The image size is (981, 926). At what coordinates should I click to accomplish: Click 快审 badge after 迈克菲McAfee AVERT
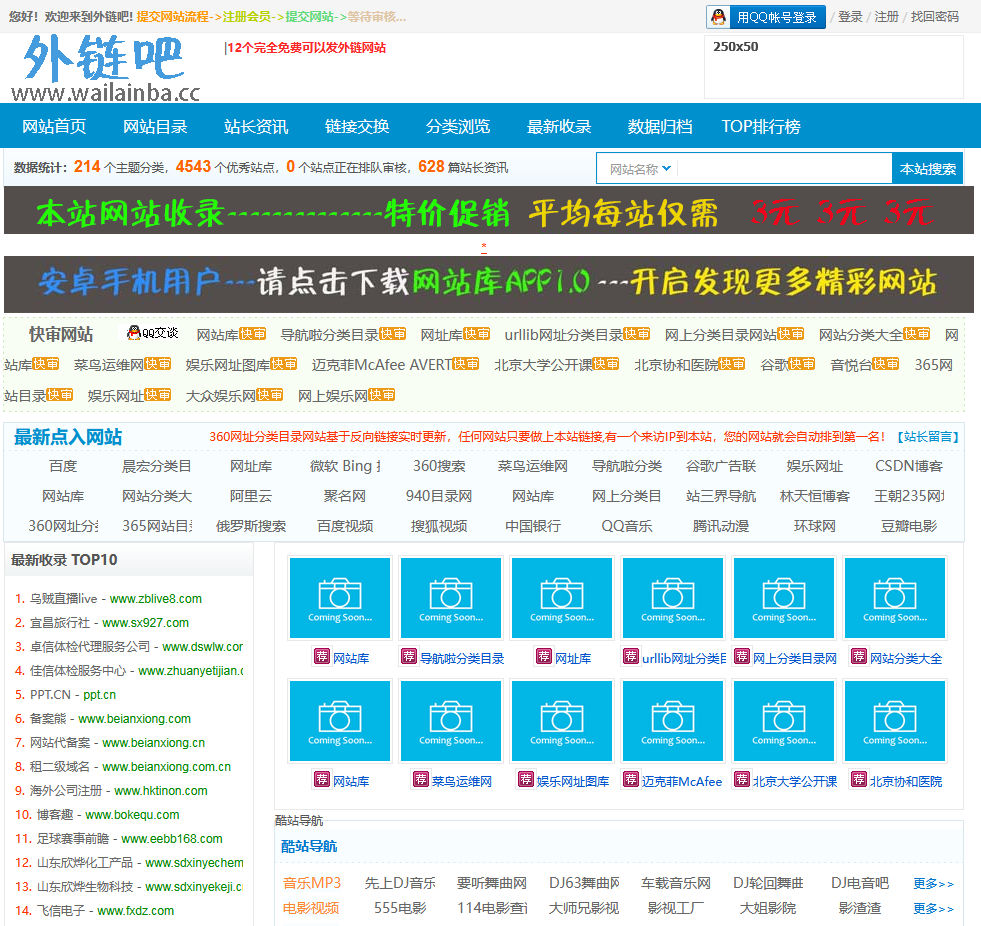(465, 364)
